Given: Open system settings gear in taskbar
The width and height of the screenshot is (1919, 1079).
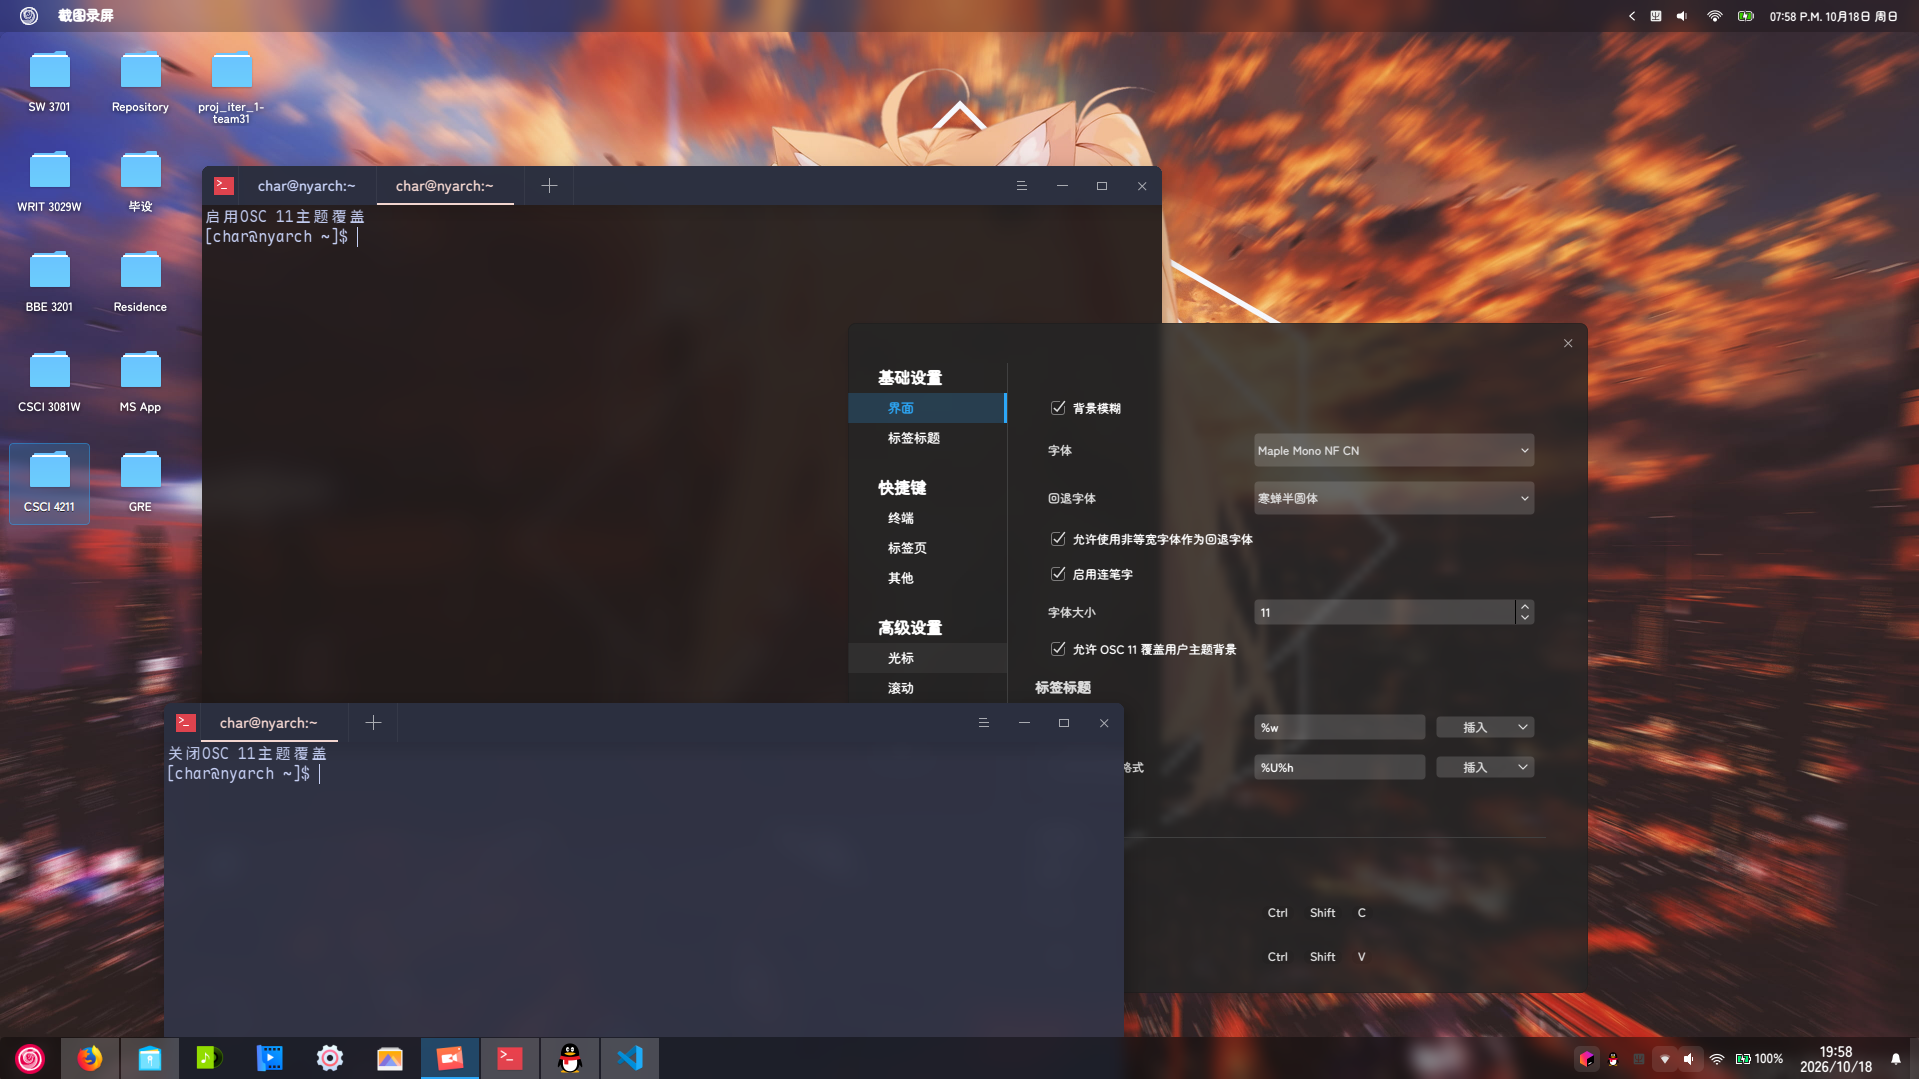Looking at the screenshot, I should click(330, 1058).
